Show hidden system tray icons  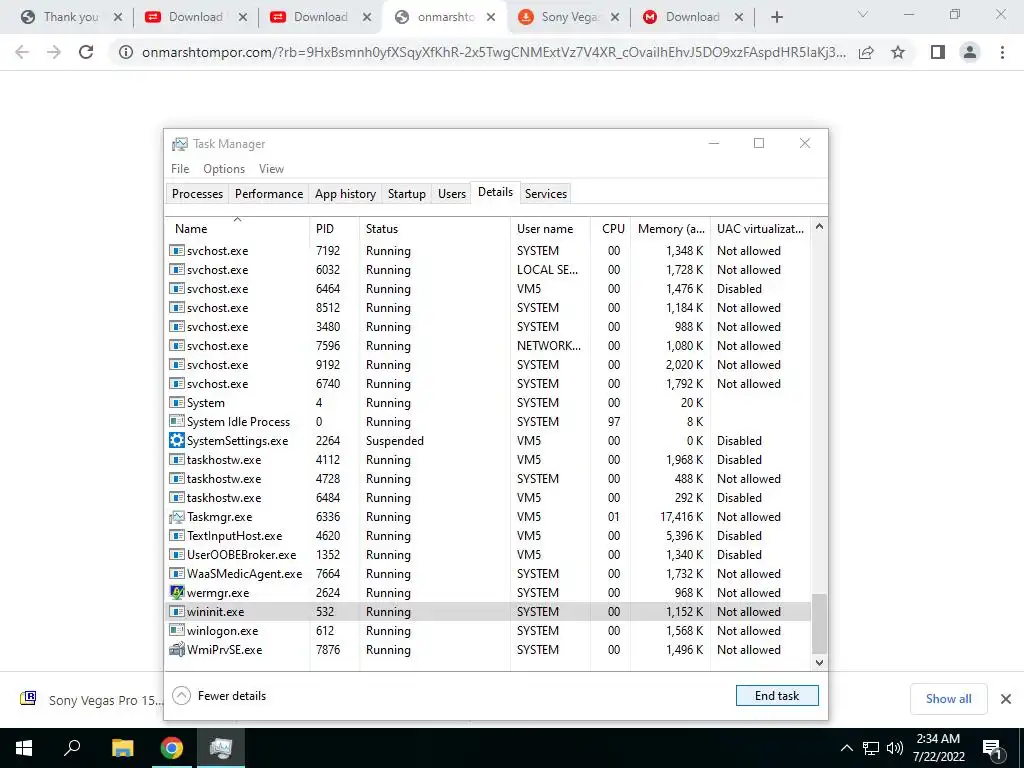[x=846, y=748]
